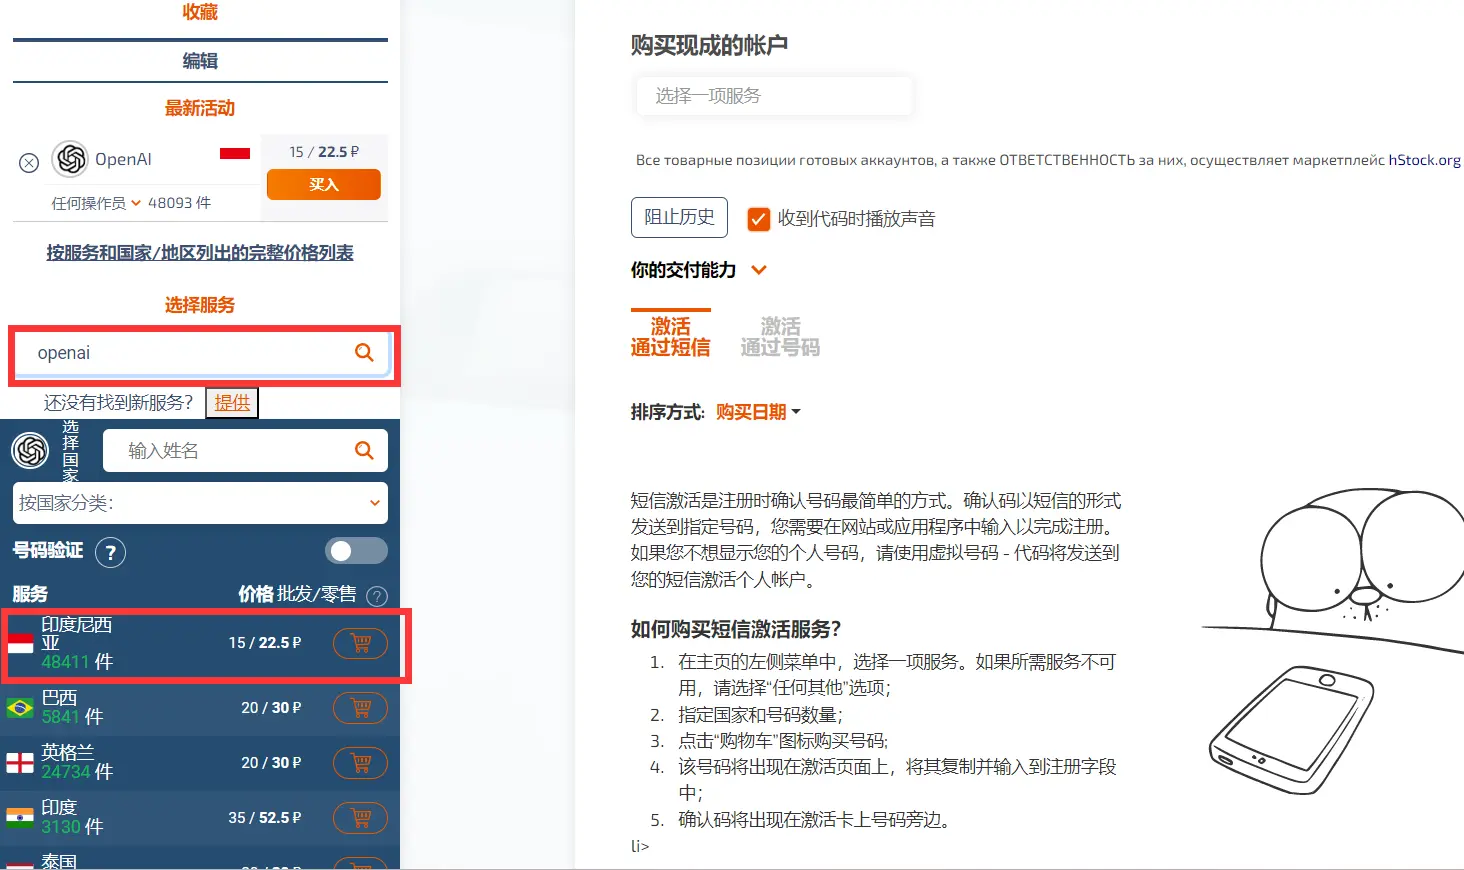The image size is (1464, 870).
Task: Open the 选择一项服务 service selector
Action: click(x=773, y=96)
